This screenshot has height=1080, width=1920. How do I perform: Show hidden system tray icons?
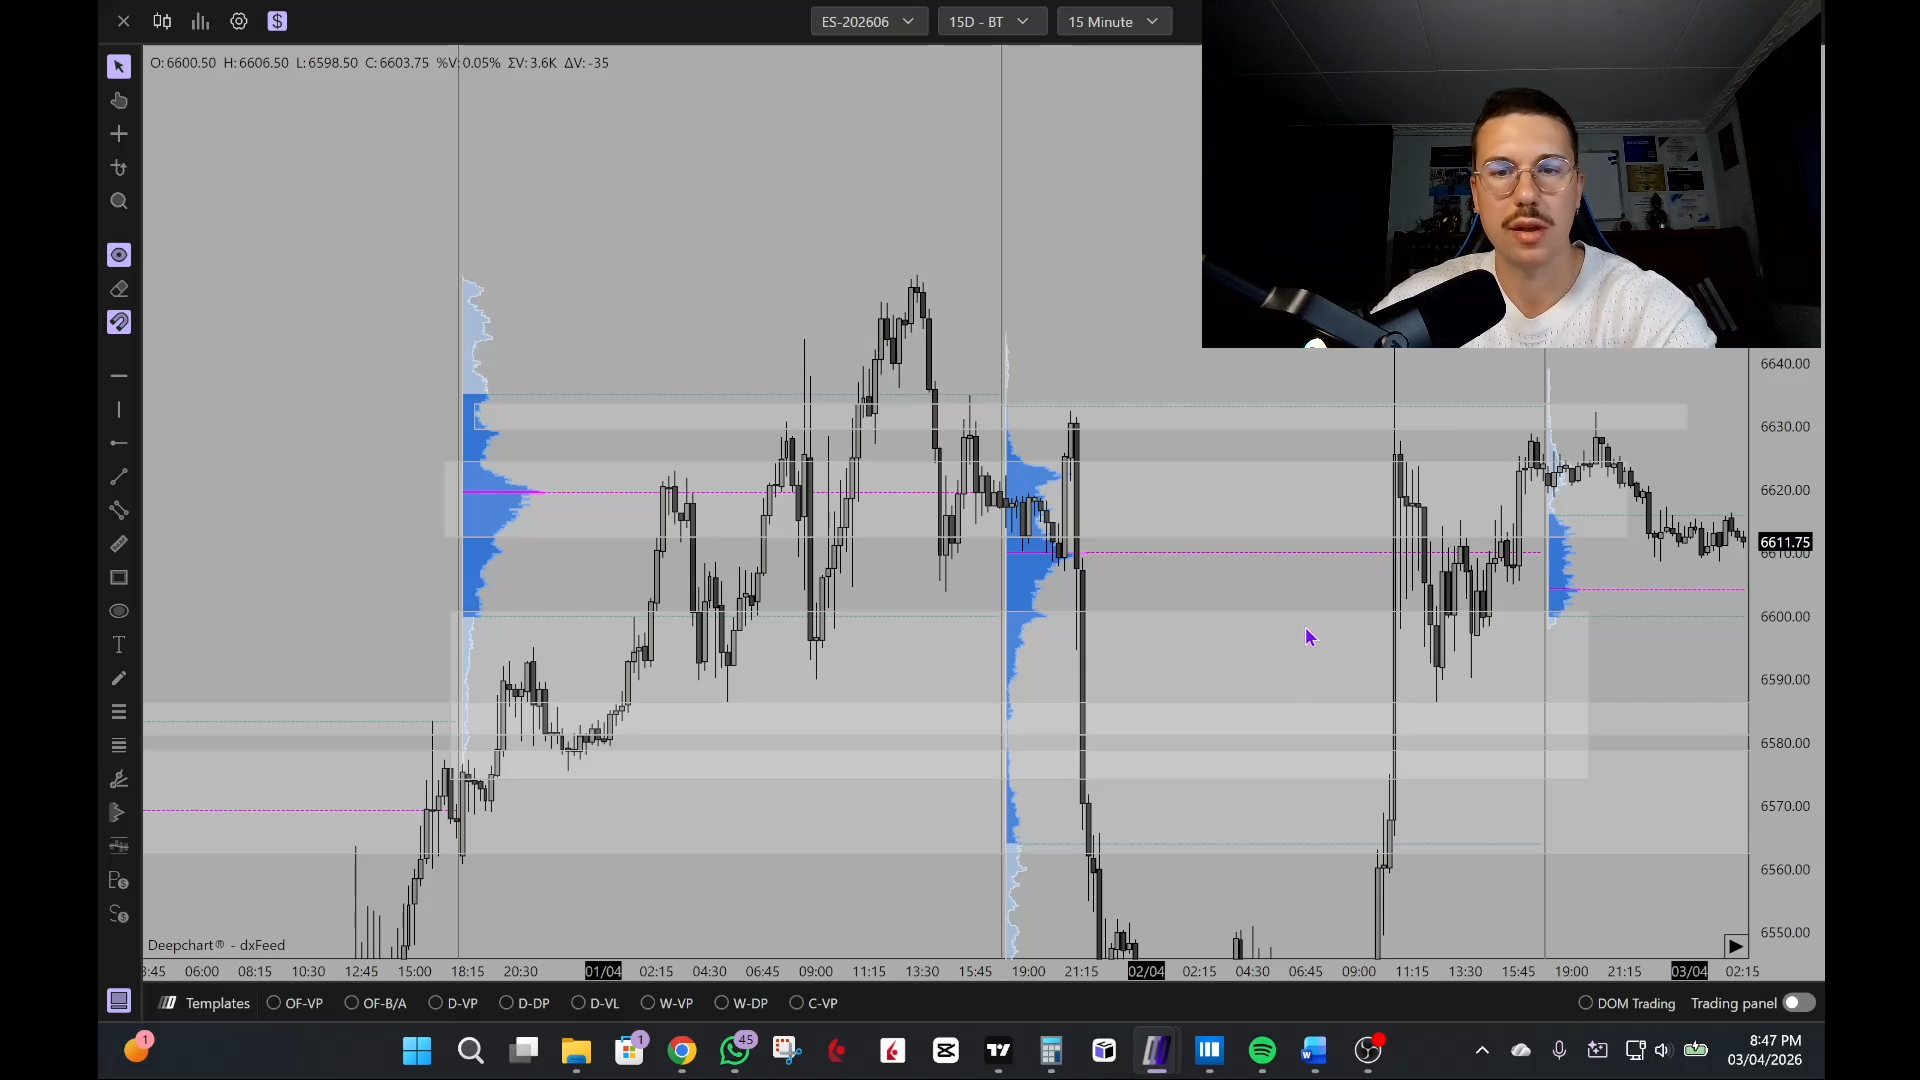coord(1482,1050)
